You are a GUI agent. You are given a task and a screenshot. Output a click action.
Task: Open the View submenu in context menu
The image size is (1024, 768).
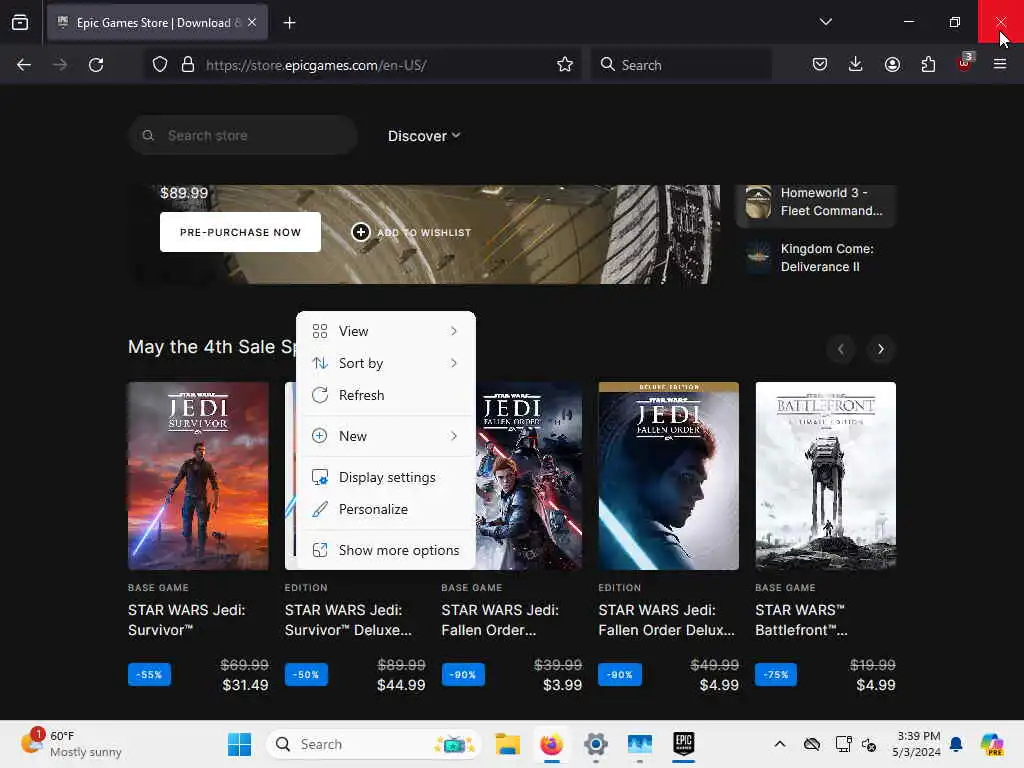(385, 331)
